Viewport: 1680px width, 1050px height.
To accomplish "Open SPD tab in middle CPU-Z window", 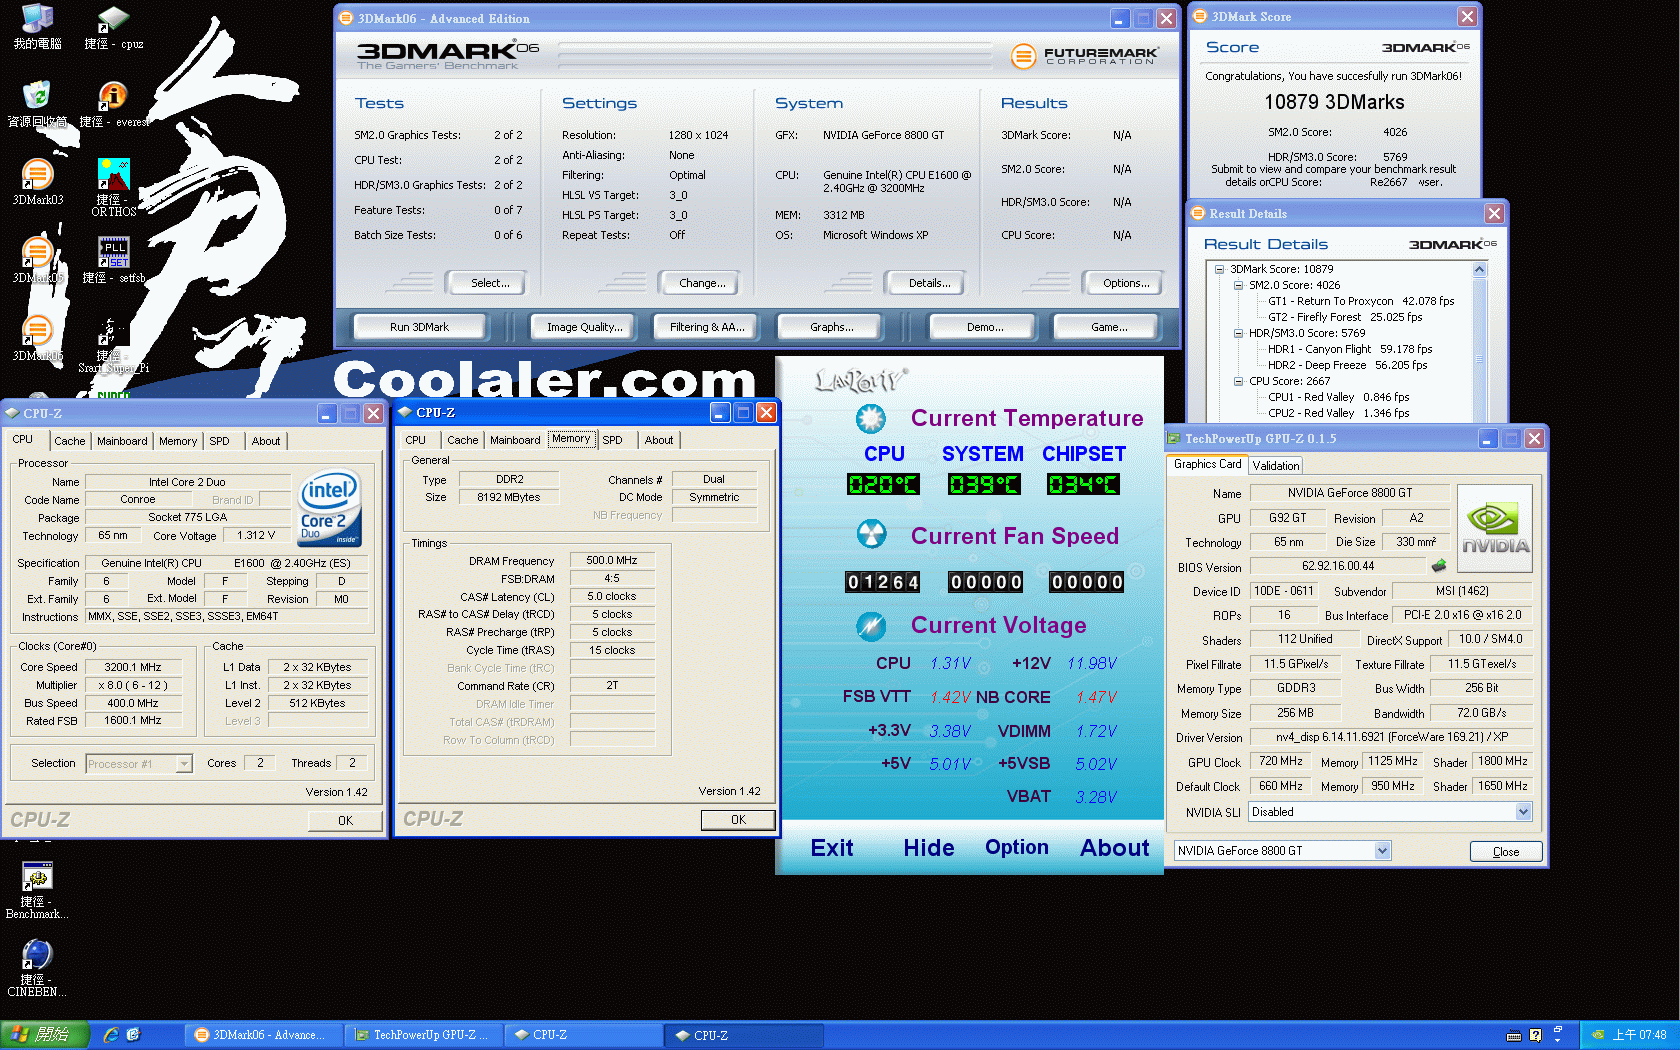I will click(x=612, y=440).
